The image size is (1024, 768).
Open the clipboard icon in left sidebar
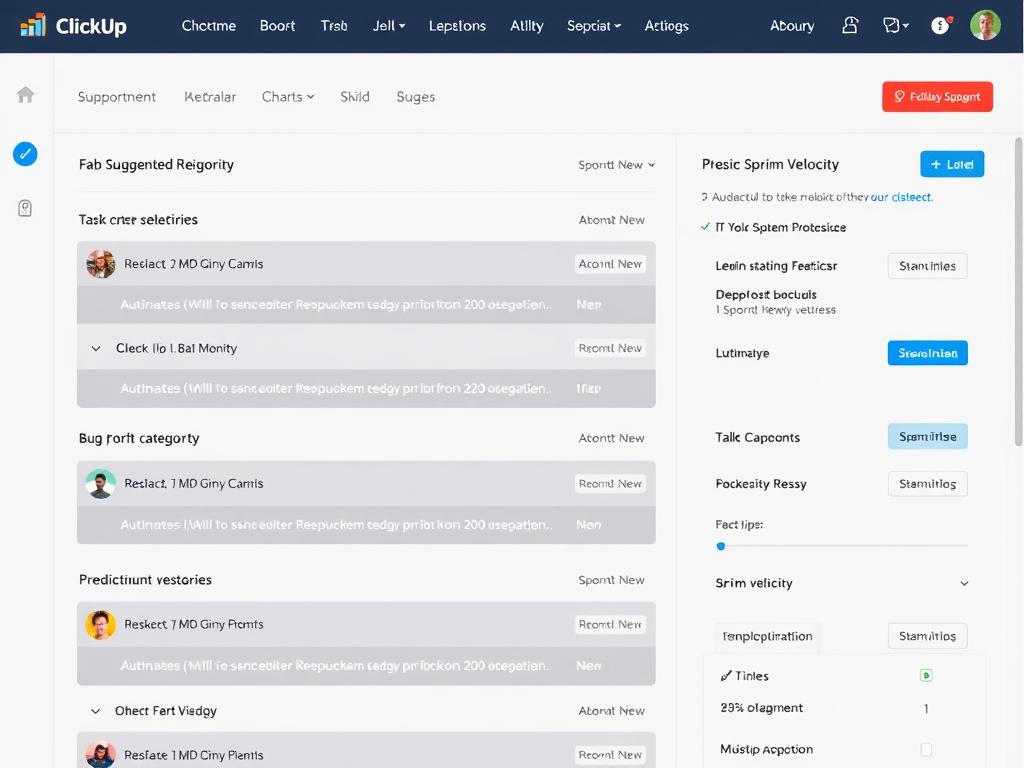[25, 208]
